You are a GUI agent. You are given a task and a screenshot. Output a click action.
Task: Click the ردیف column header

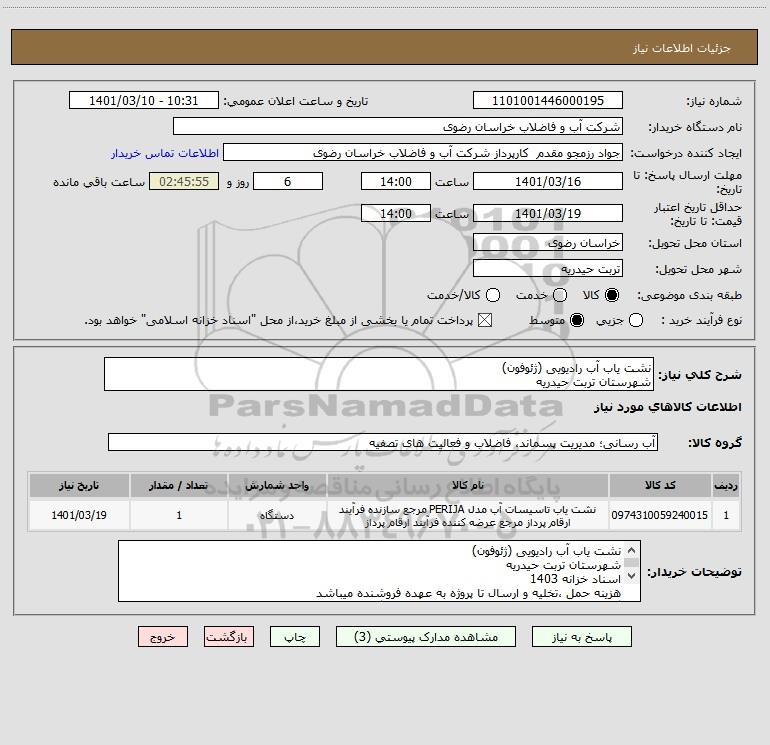tap(726, 485)
